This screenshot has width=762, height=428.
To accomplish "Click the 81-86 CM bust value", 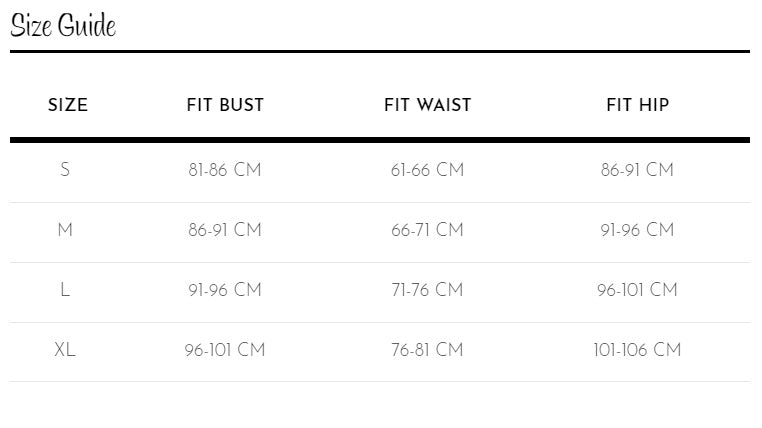I will (x=225, y=171).
